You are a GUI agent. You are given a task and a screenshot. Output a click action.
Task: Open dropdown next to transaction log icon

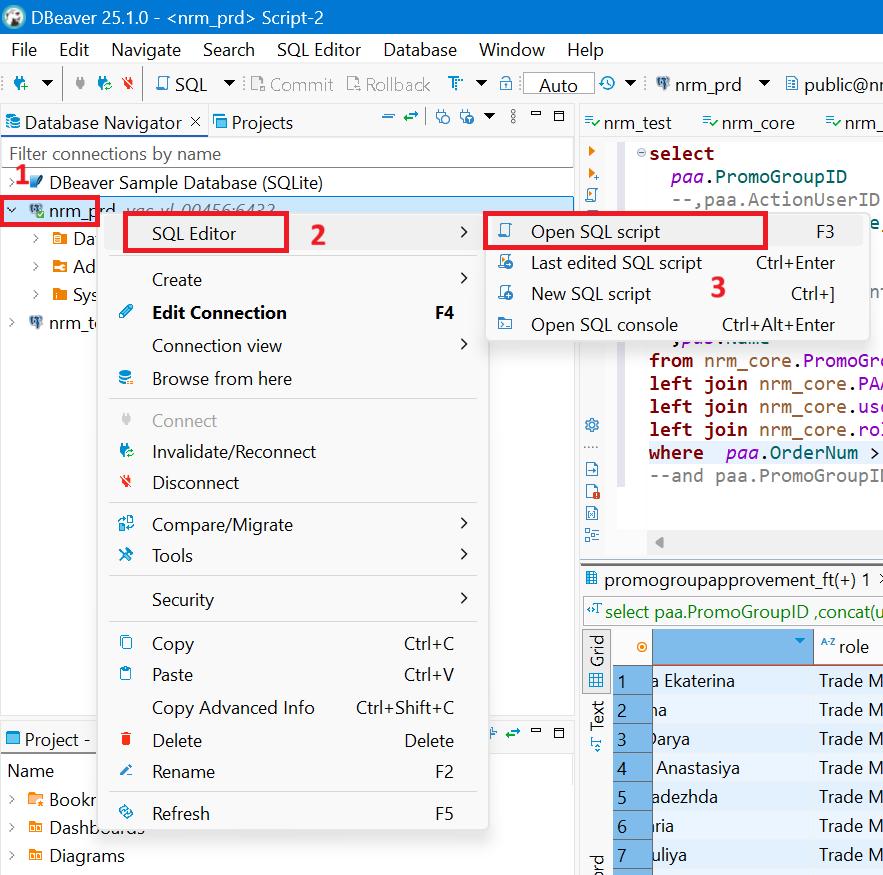coord(631,83)
